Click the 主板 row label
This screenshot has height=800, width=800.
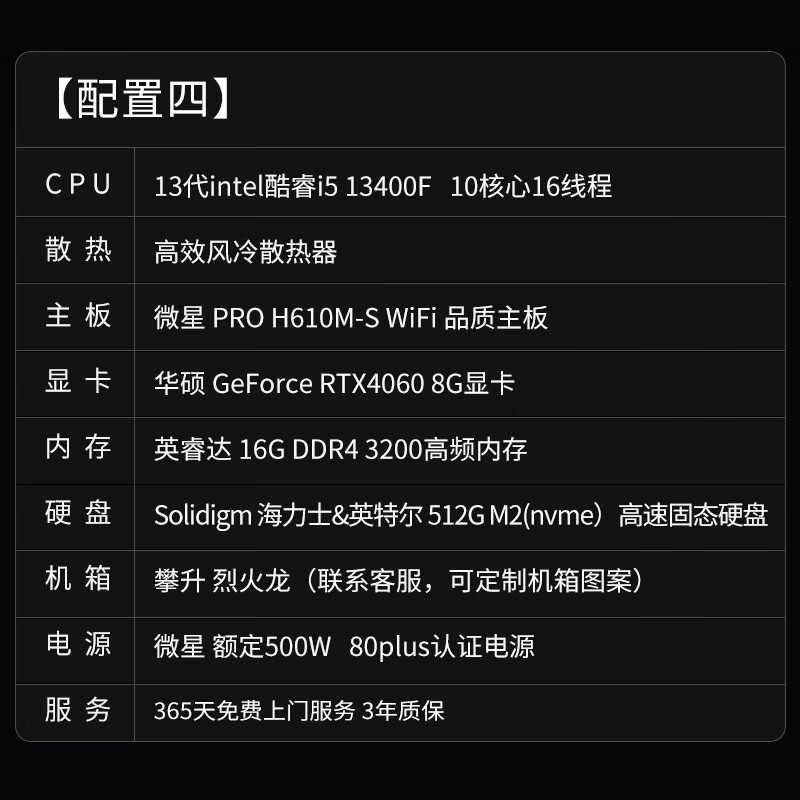tap(78, 317)
